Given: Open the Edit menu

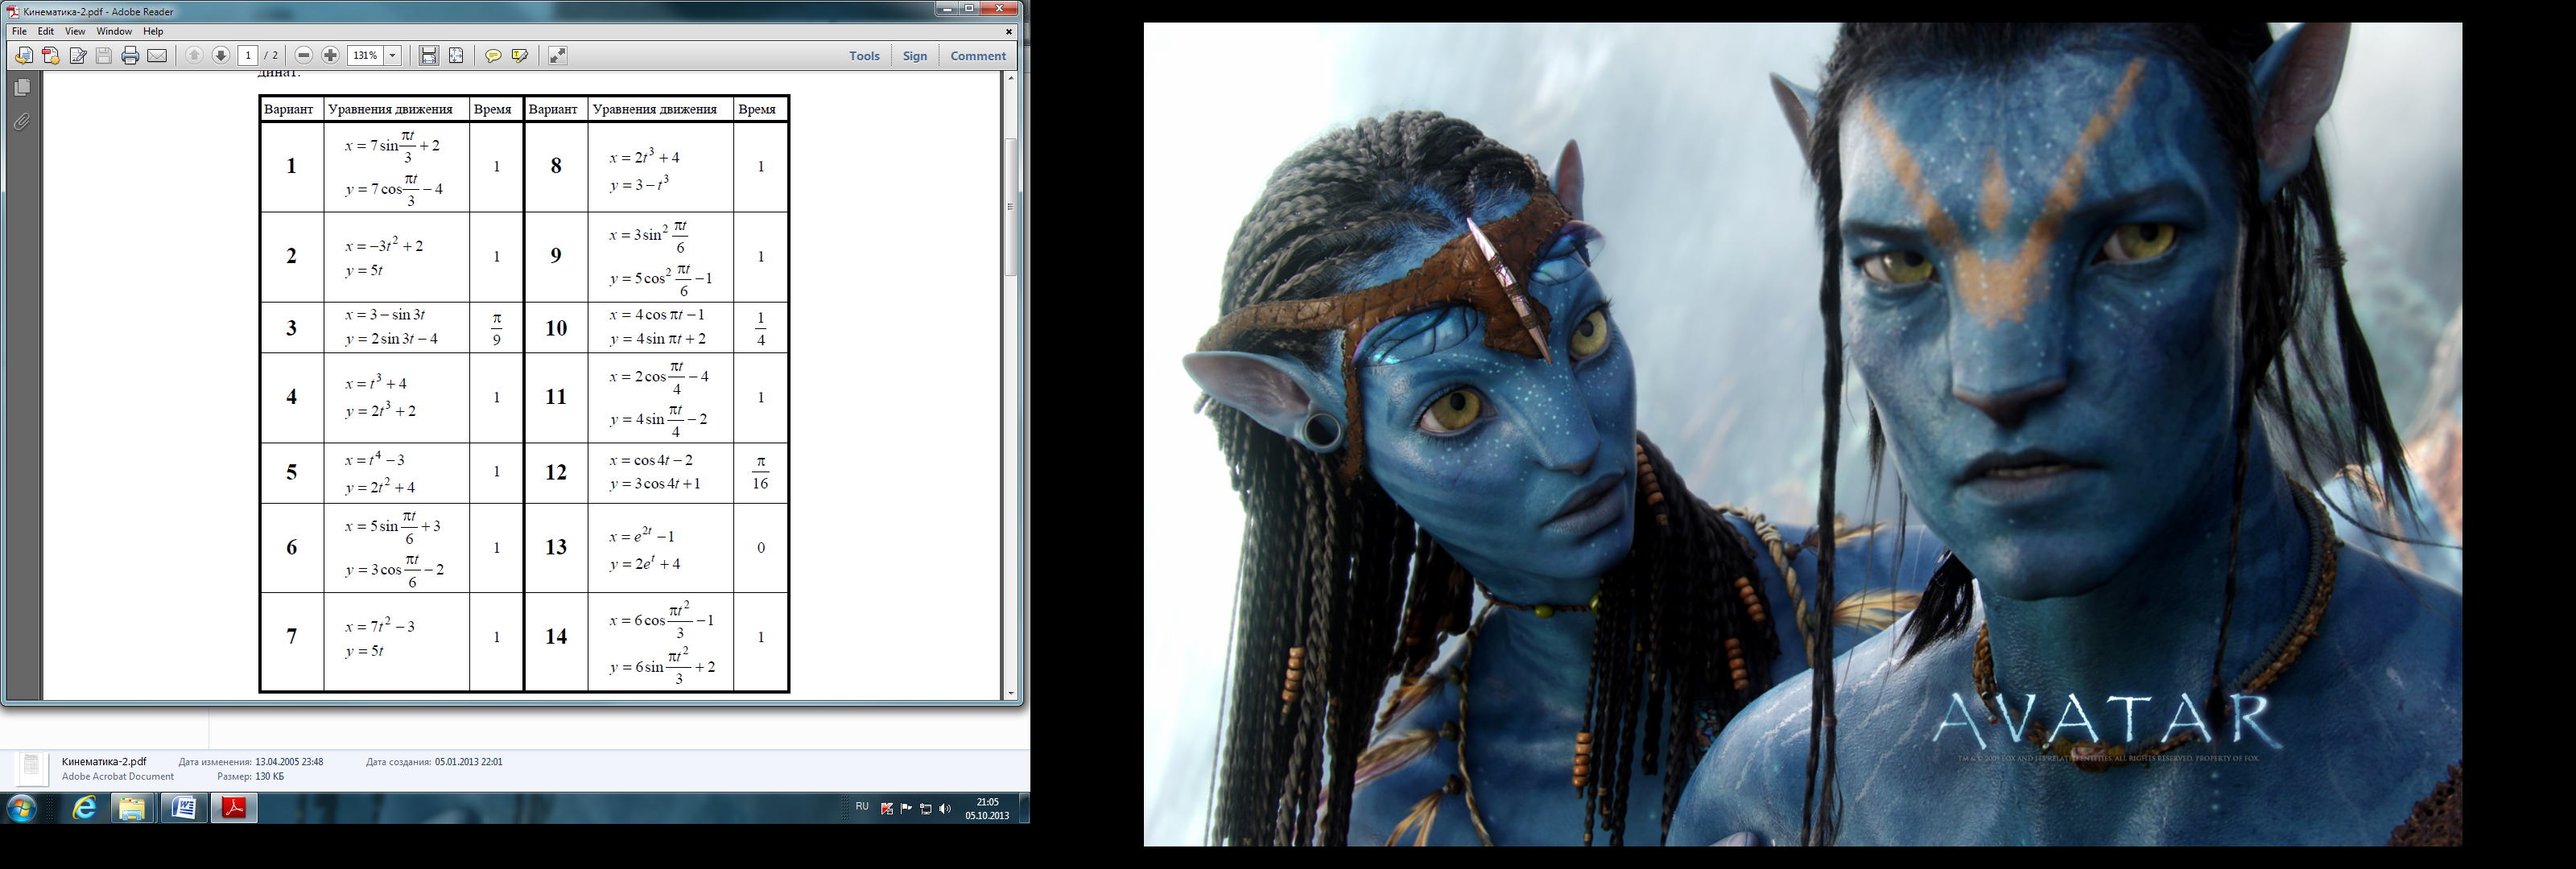Looking at the screenshot, I should 46,32.
